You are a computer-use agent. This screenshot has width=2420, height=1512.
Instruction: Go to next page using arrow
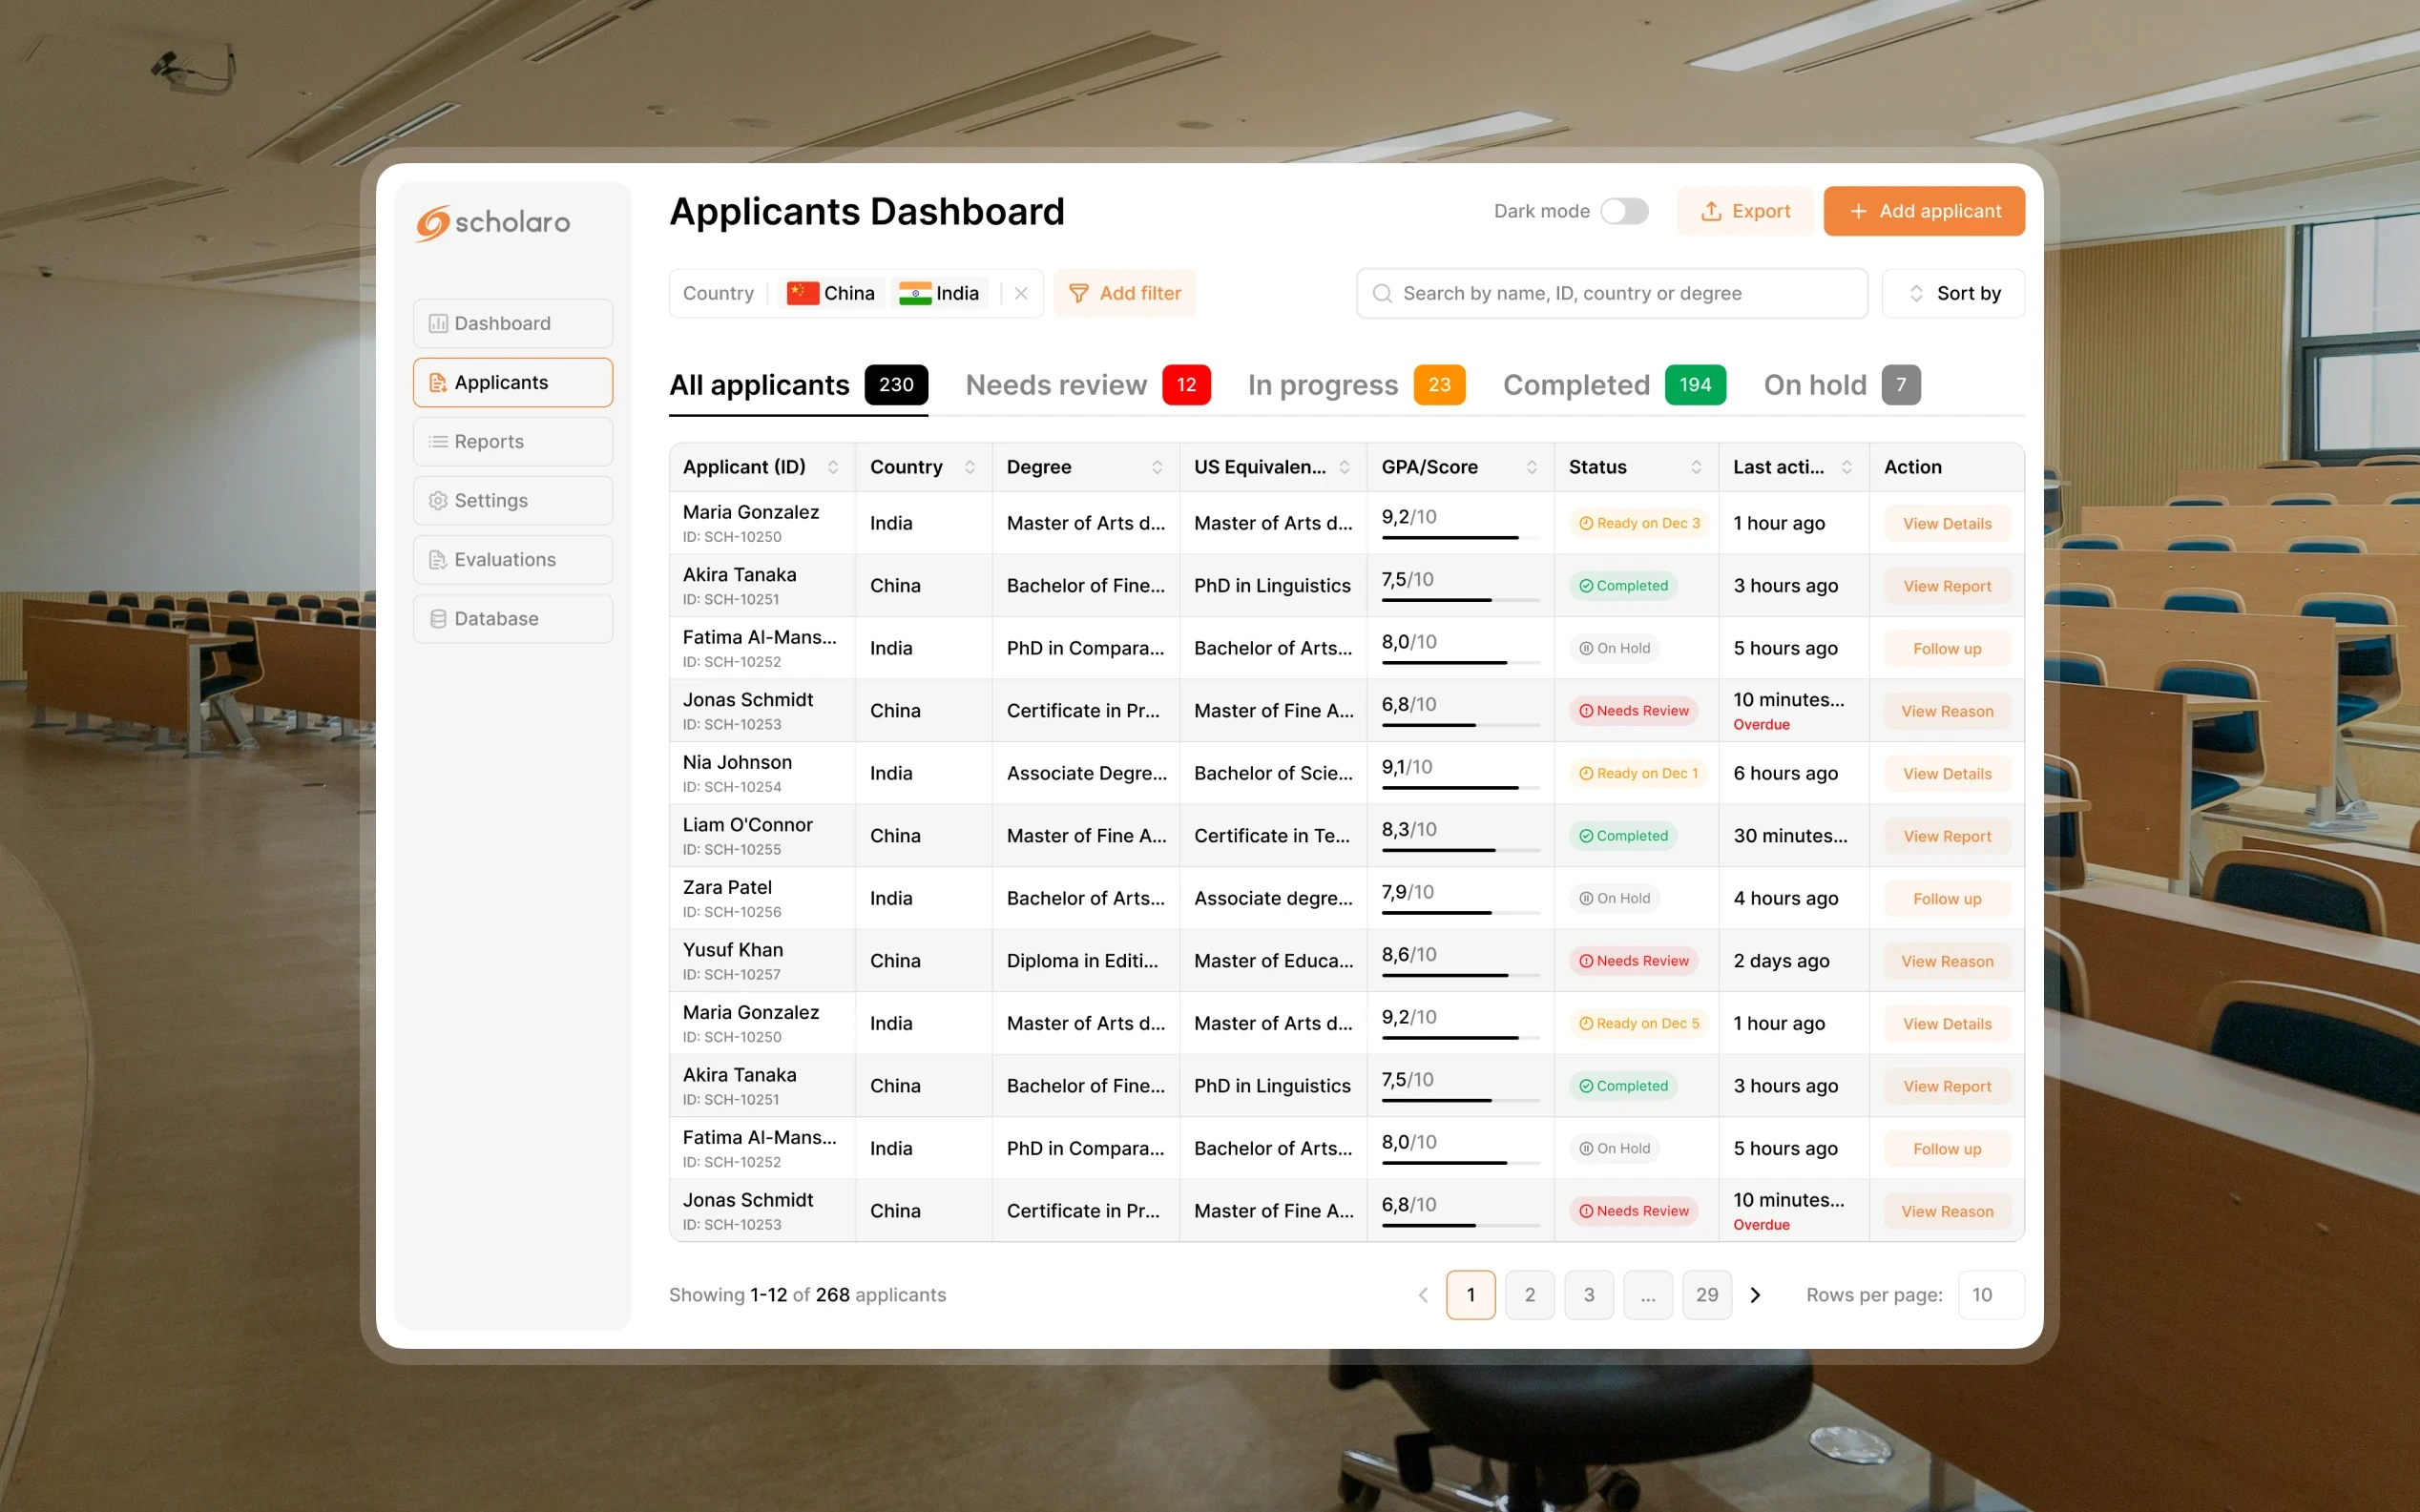pyautogui.click(x=1755, y=1294)
